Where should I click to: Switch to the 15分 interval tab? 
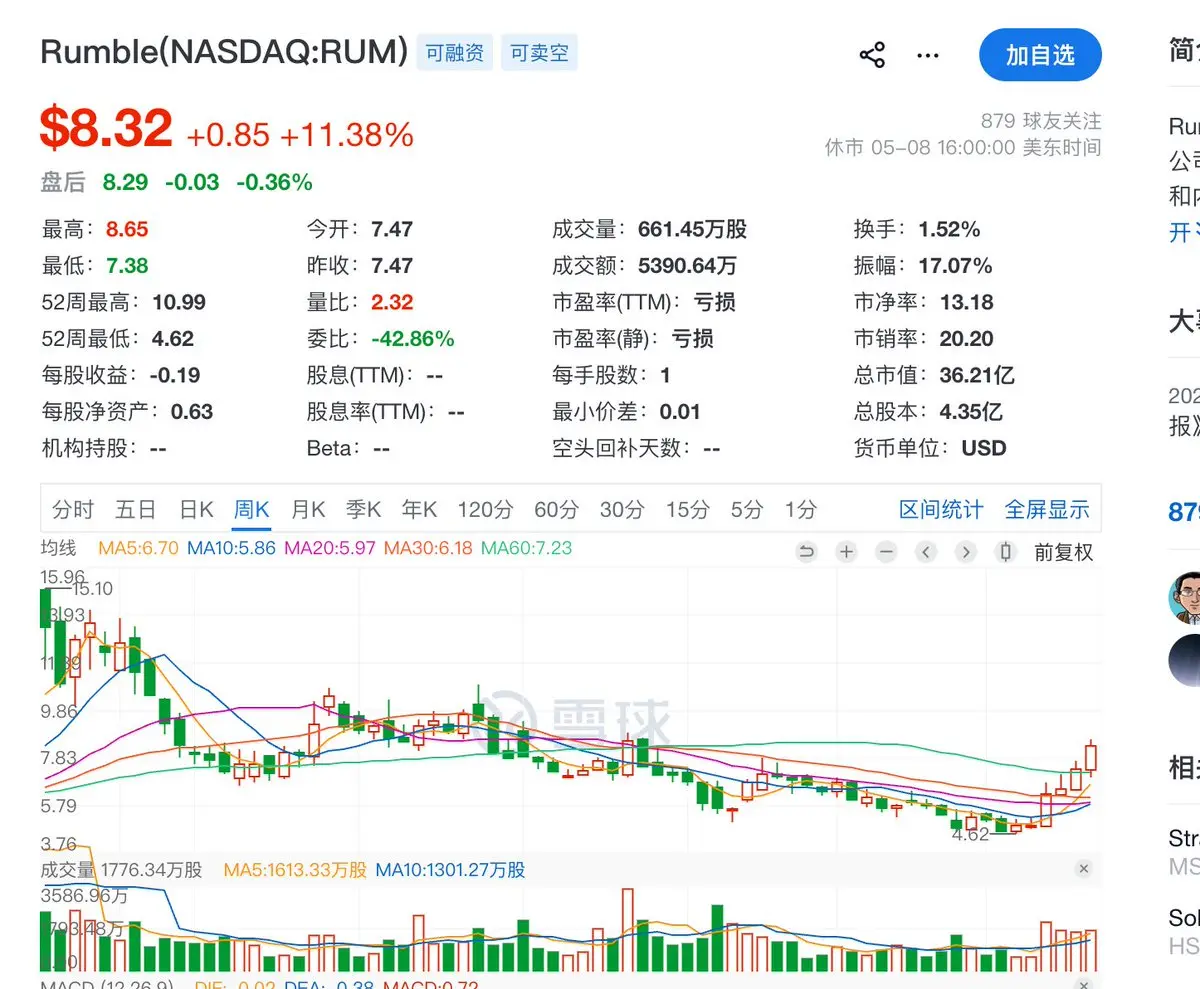click(688, 510)
